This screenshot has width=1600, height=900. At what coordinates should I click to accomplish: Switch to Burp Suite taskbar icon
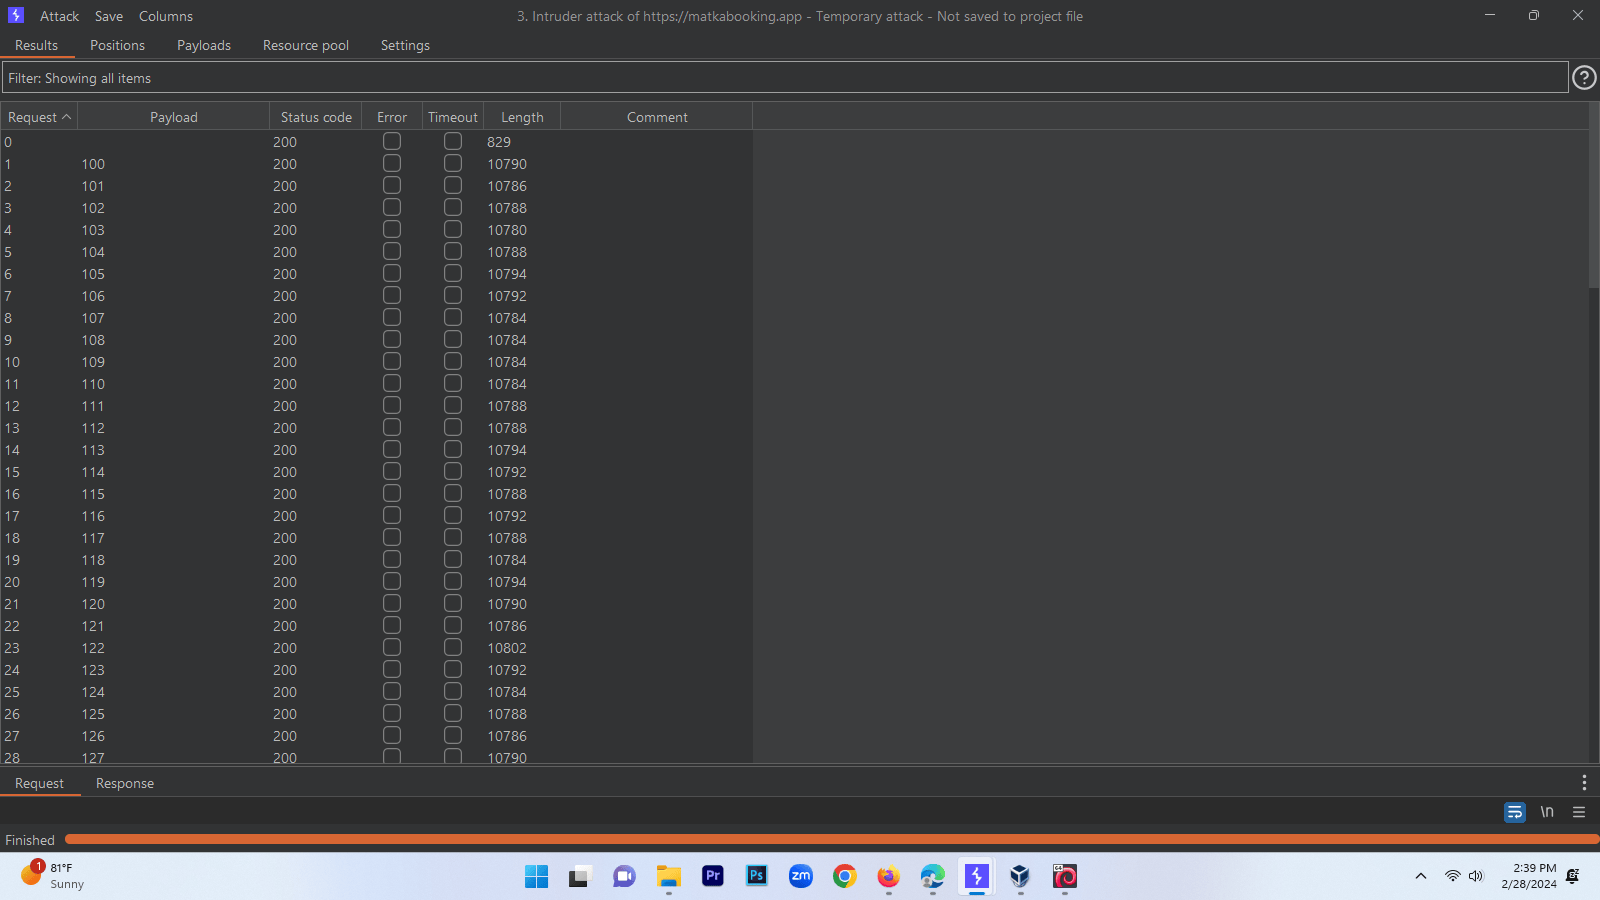(x=977, y=877)
